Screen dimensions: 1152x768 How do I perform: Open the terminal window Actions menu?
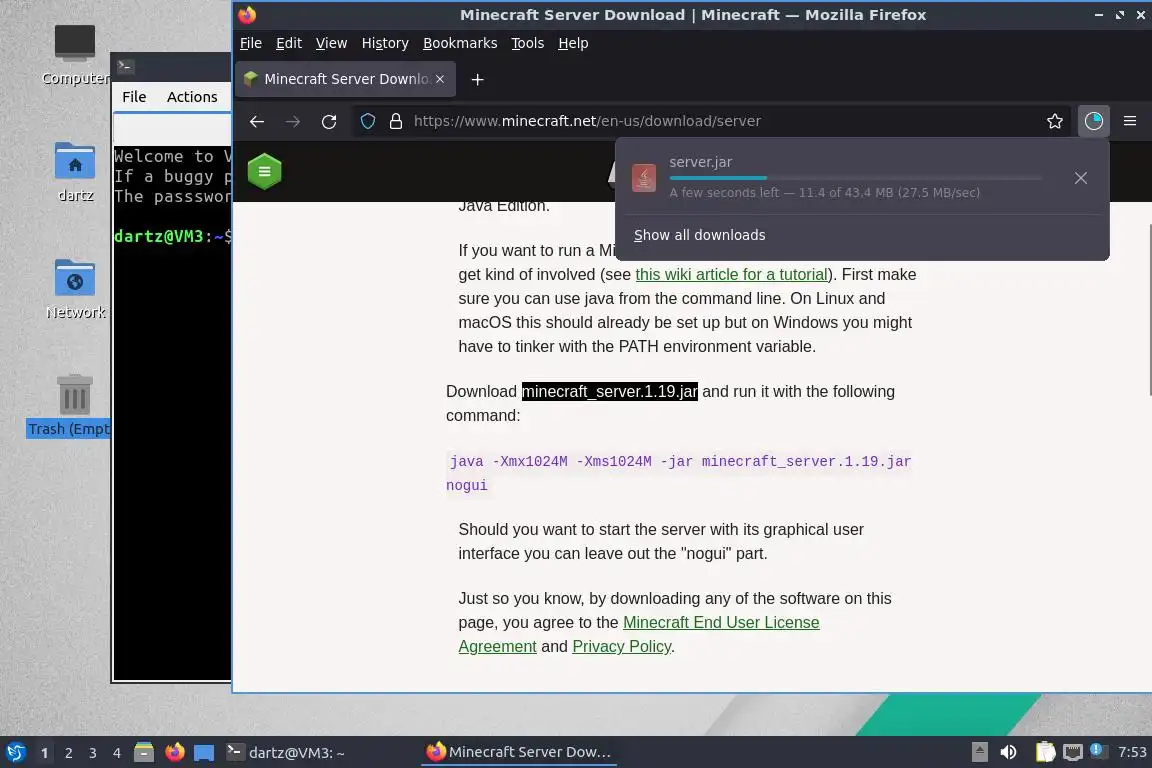pos(192,97)
